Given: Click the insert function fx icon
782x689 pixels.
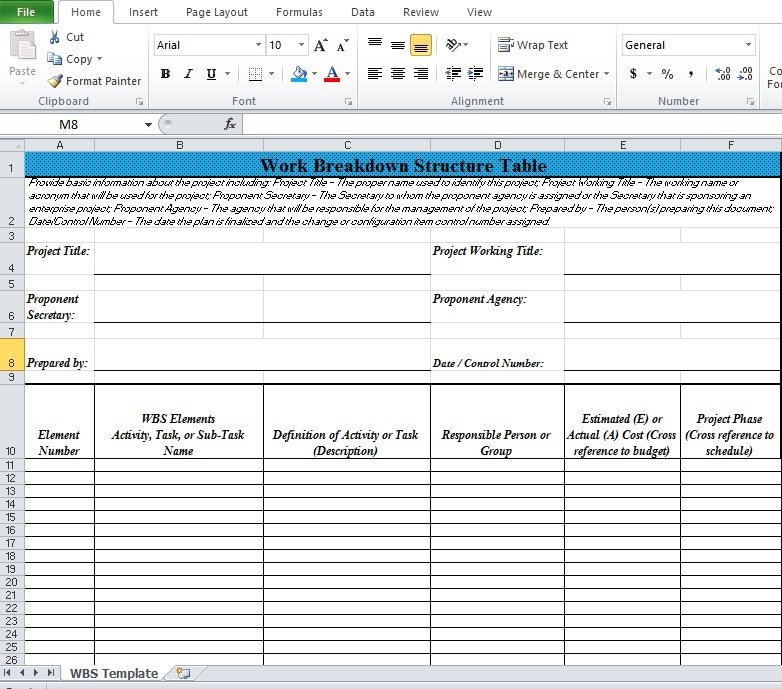Looking at the screenshot, I should pos(230,124).
